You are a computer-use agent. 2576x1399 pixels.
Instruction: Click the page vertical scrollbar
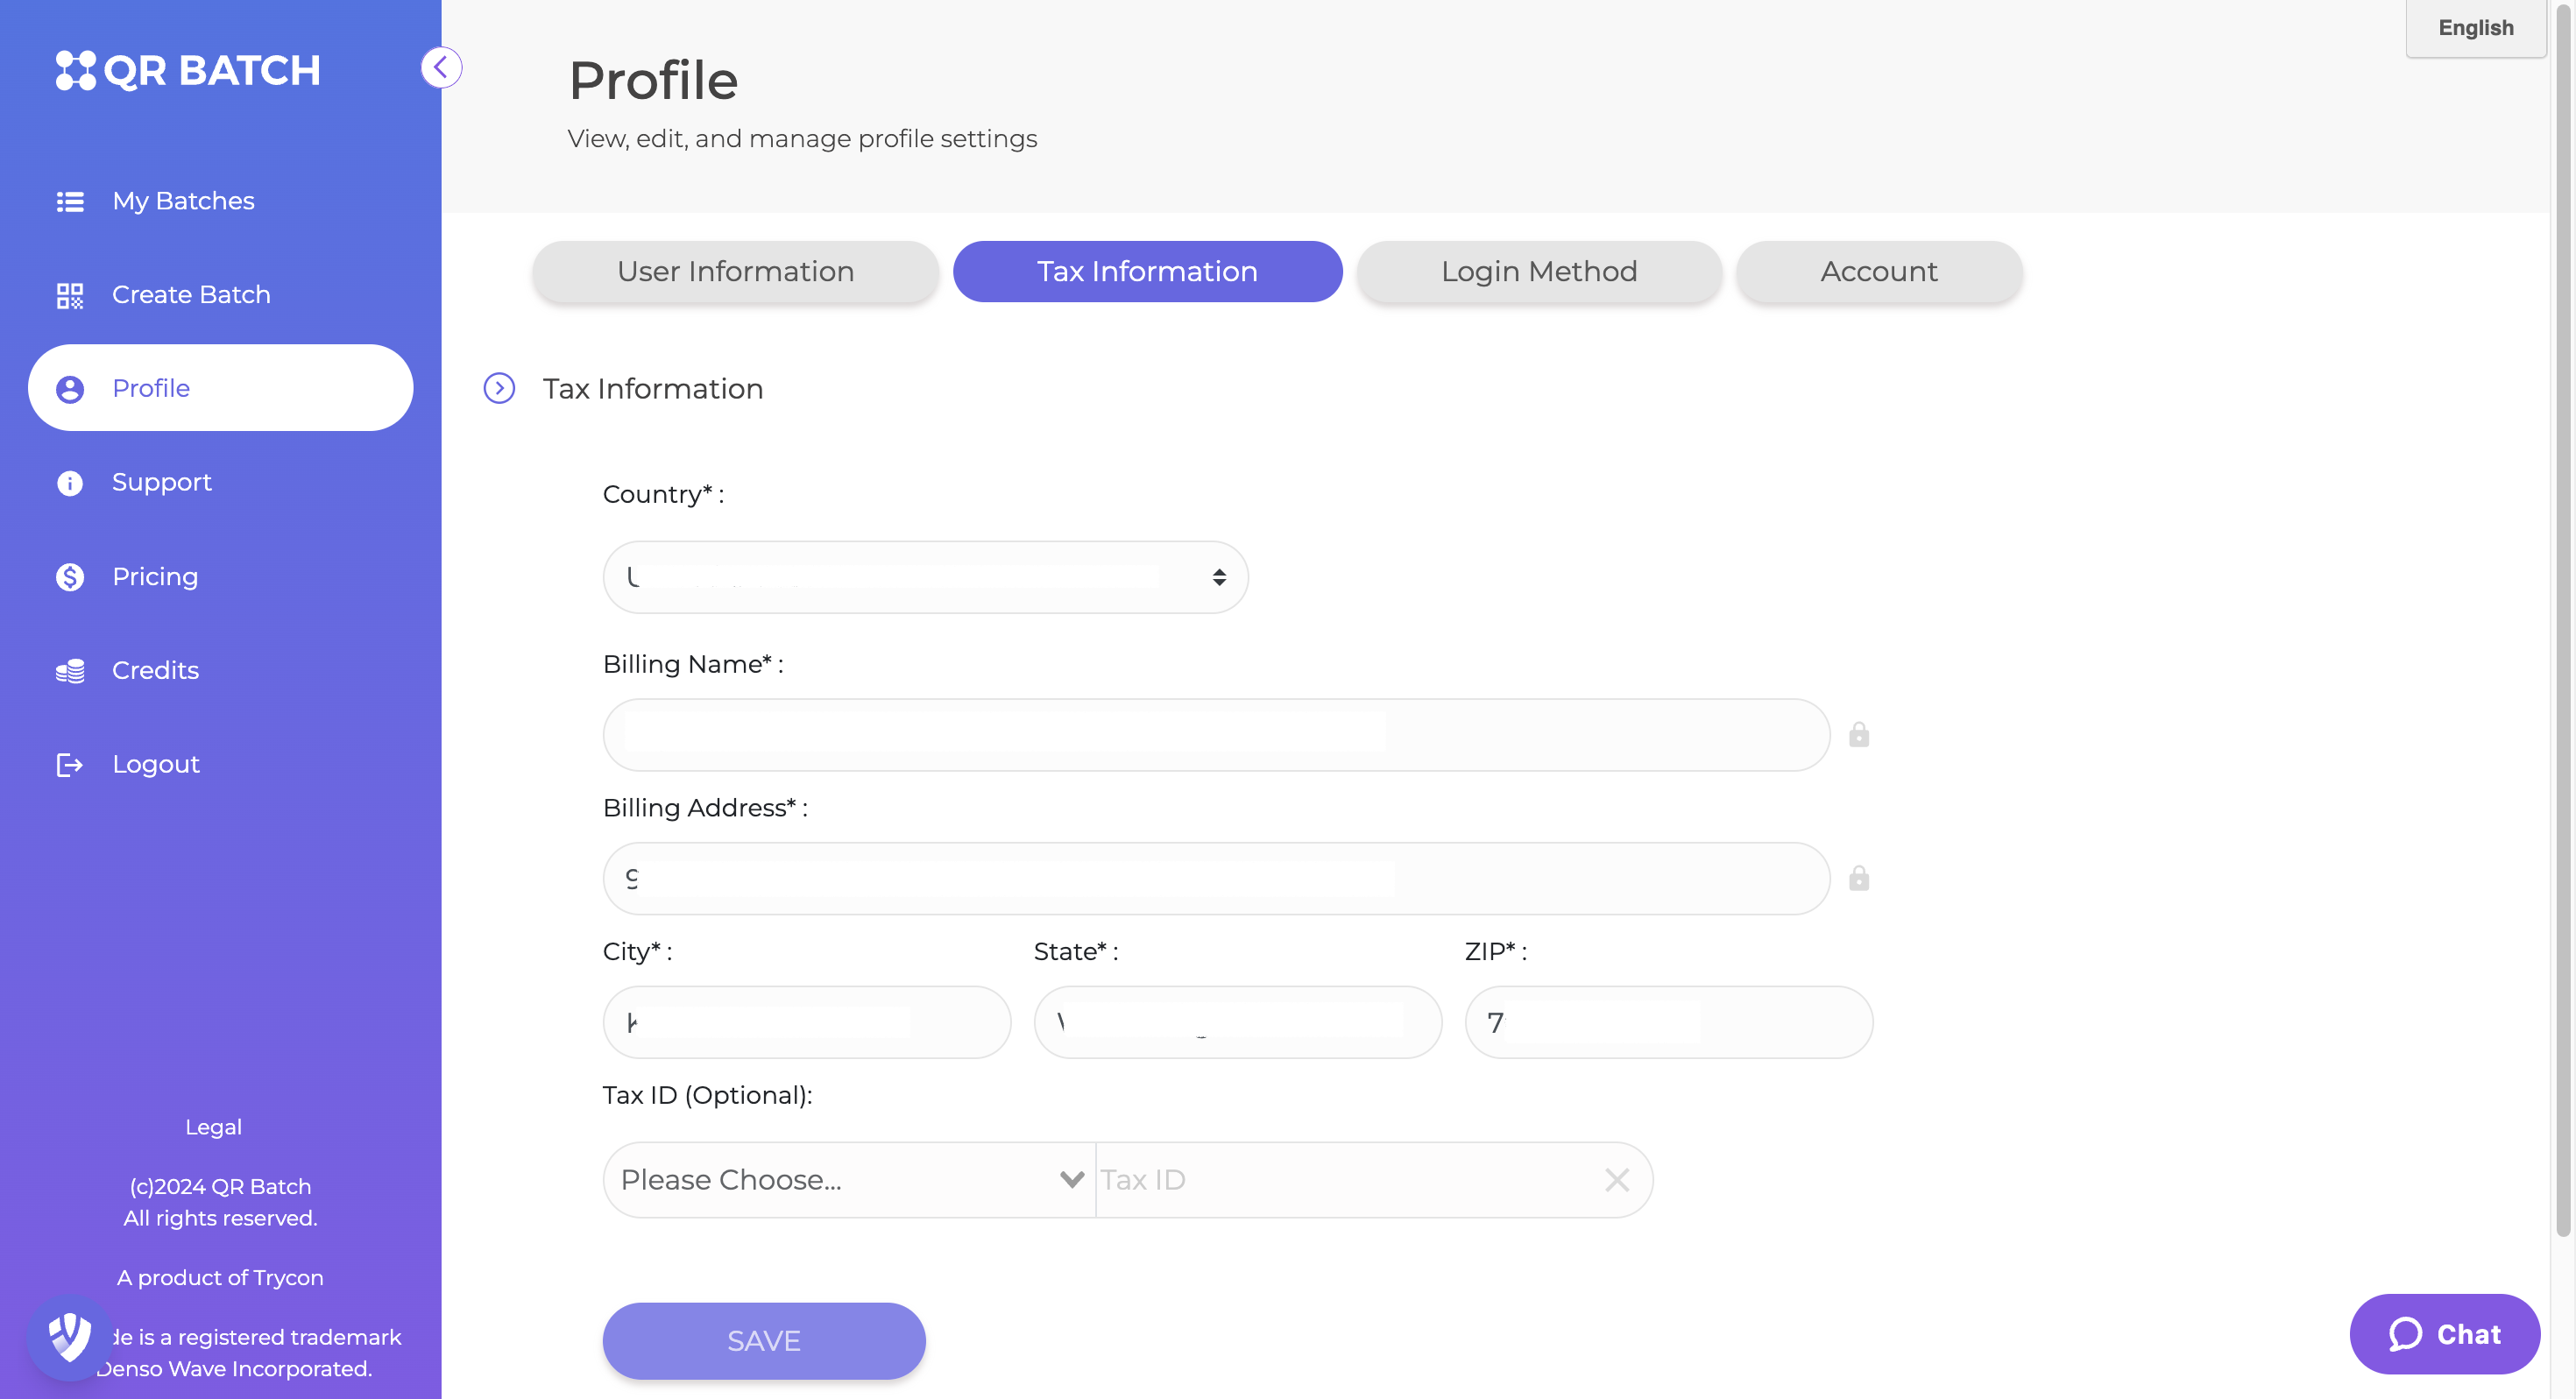click(x=2563, y=620)
